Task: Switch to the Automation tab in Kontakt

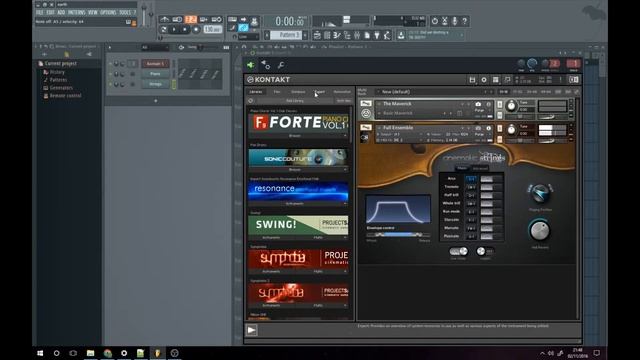Action: [x=342, y=92]
